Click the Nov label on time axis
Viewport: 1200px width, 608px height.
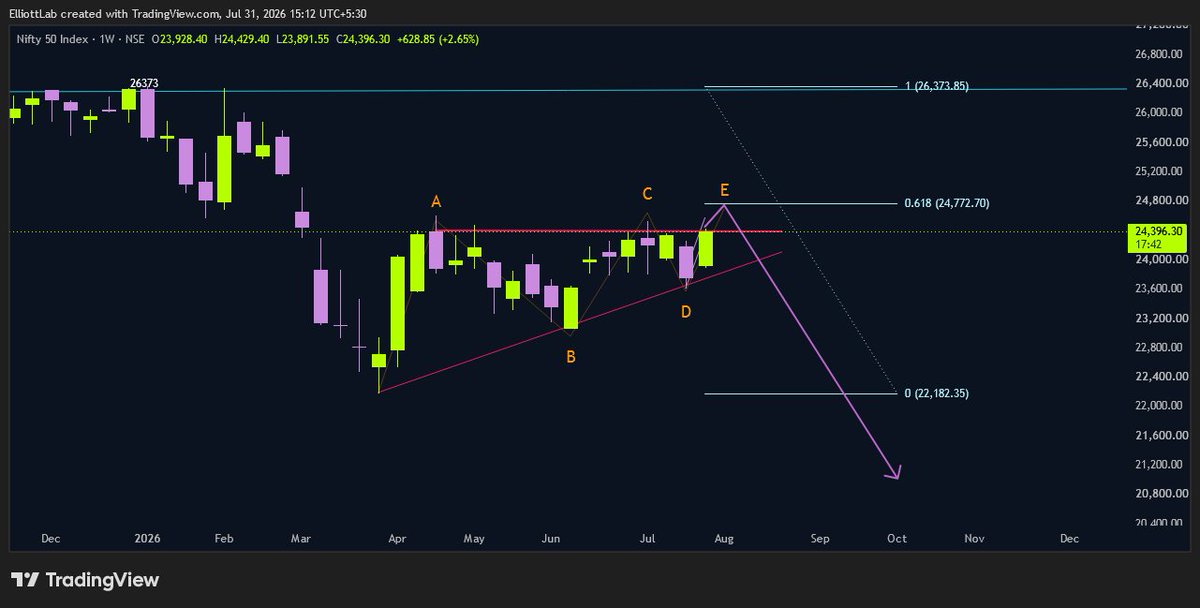974,538
